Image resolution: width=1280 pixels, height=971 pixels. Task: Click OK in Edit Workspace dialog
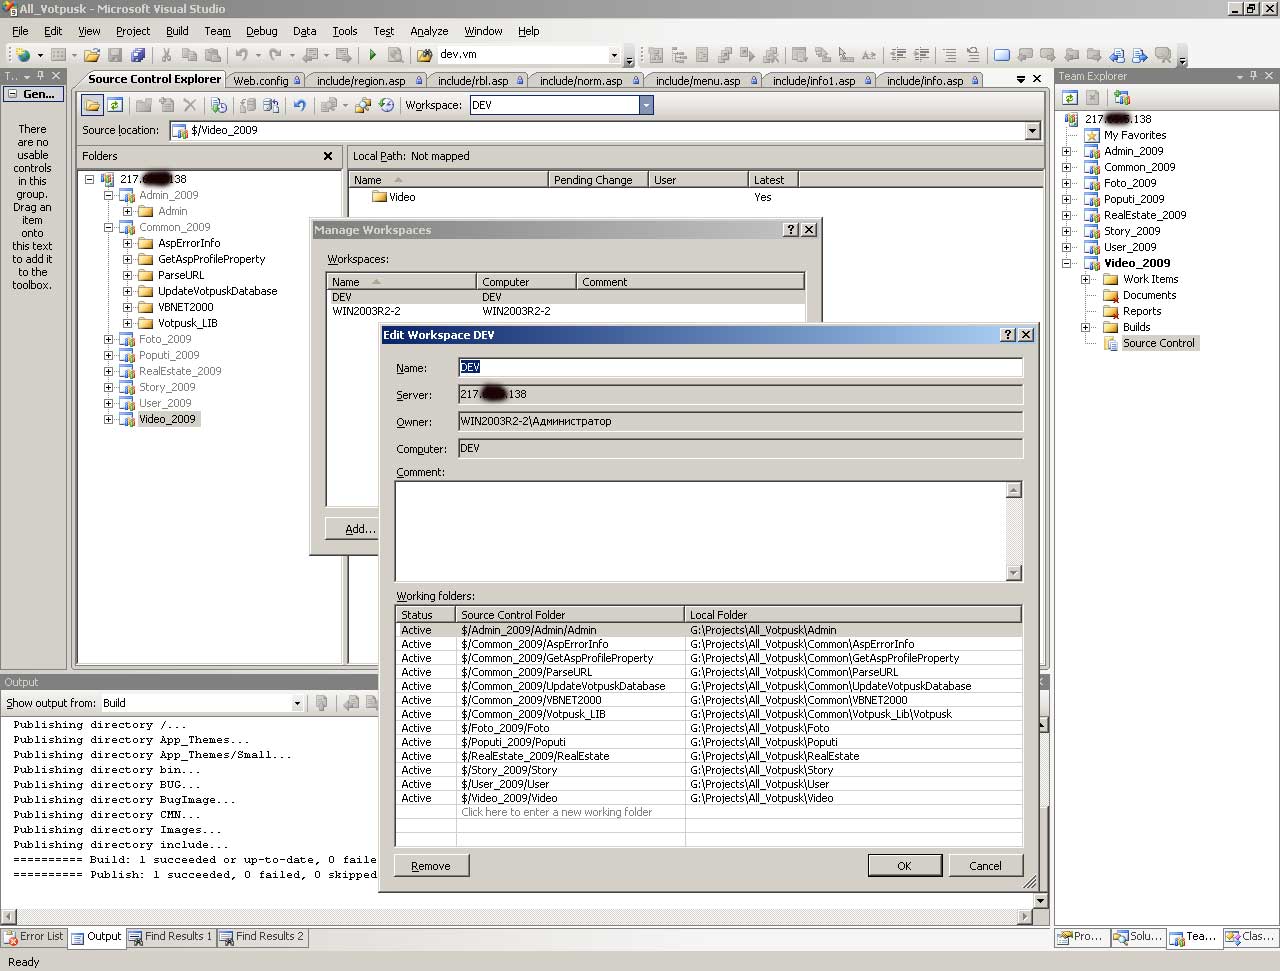click(904, 866)
